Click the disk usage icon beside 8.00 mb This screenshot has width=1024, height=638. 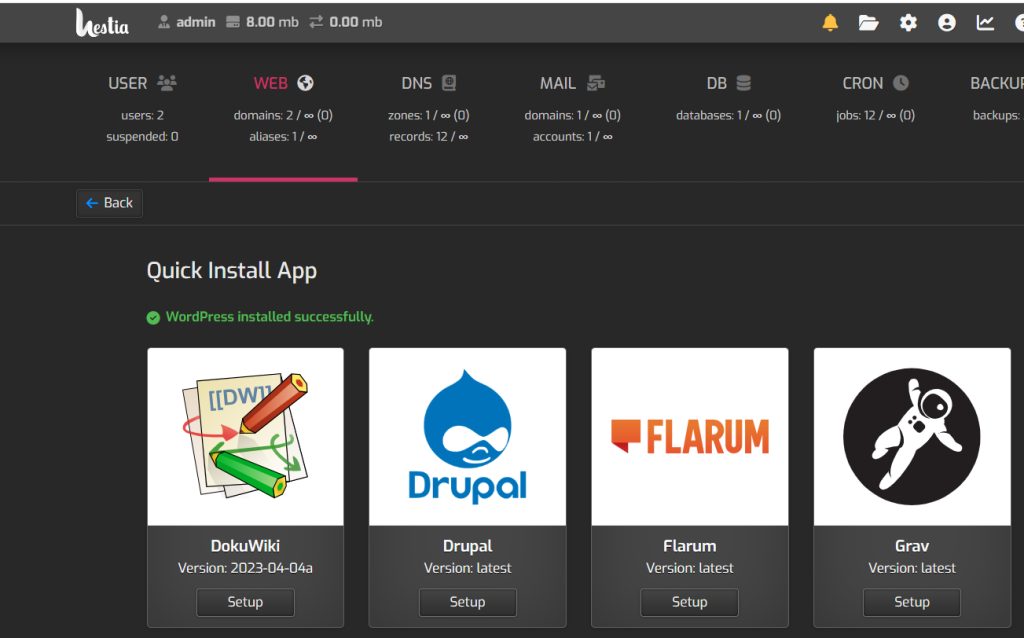[x=232, y=22]
